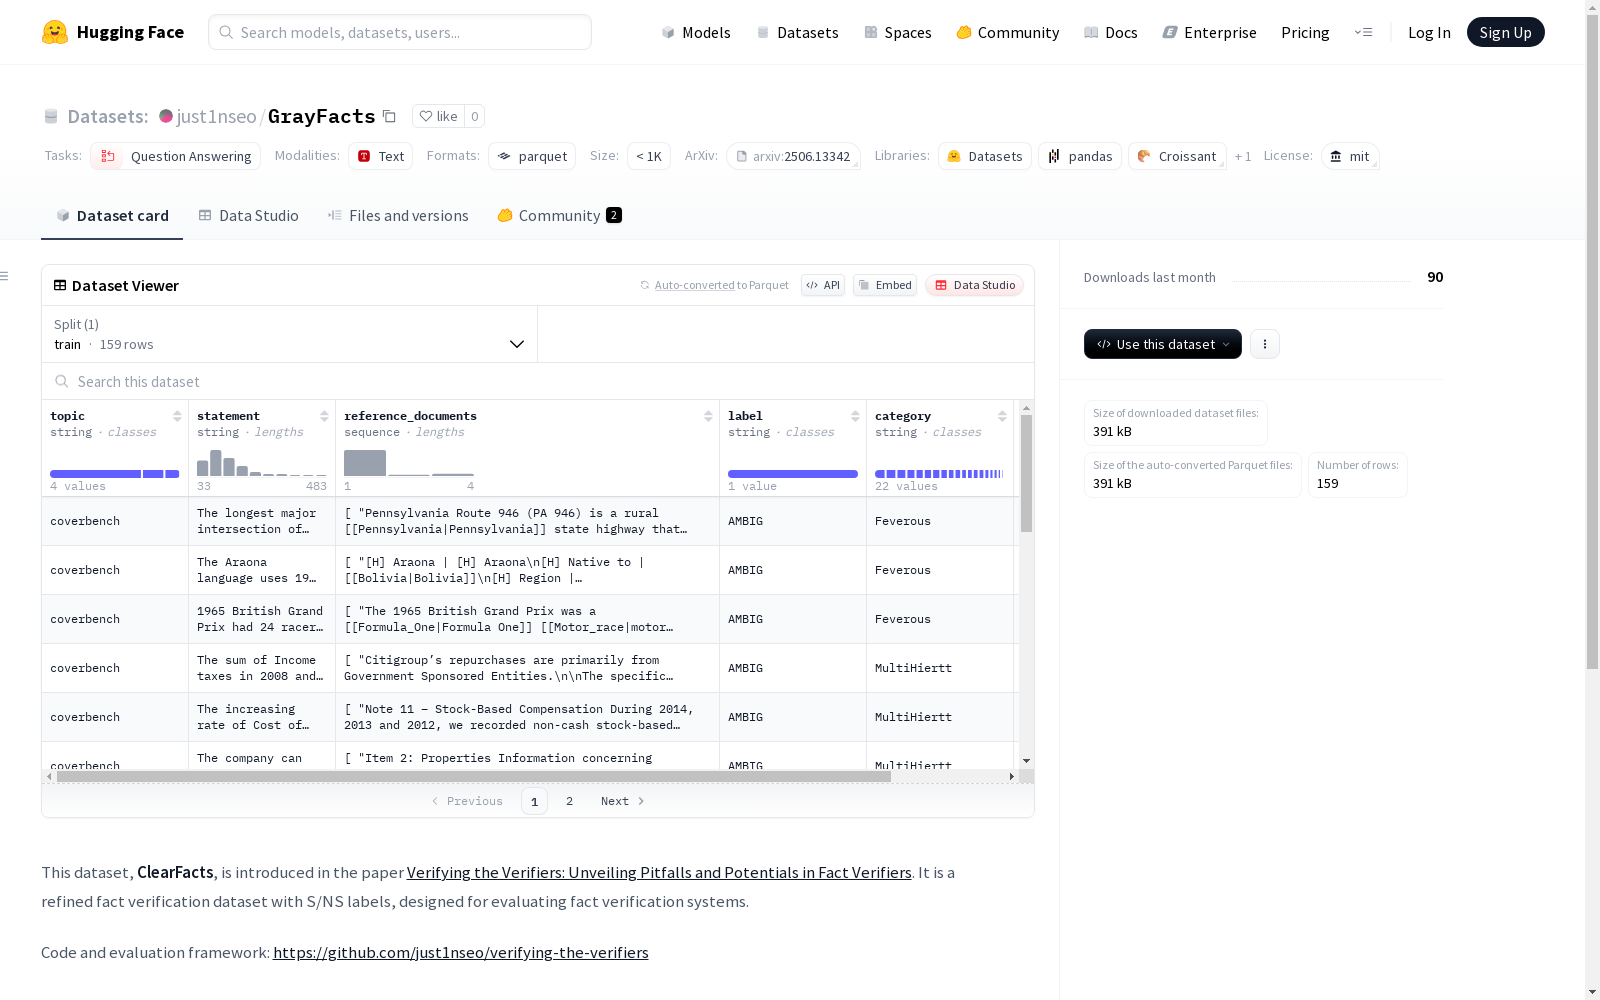Viewport: 1600px width, 1000px height.
Task: Click the Hugging Face logo
Action: [113, 32]
